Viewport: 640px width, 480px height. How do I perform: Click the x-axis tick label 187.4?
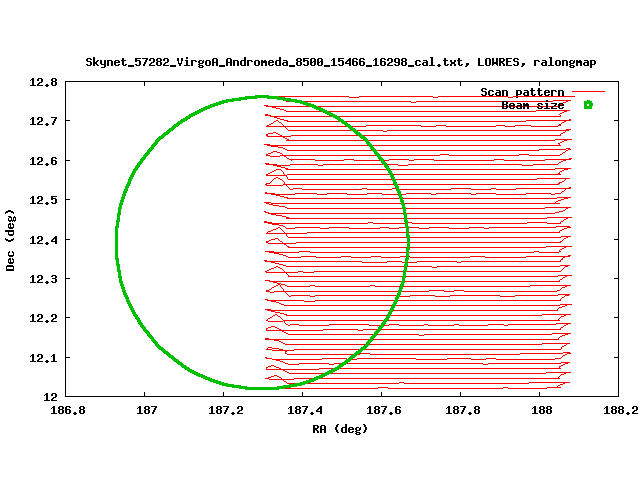coord(305,410)
